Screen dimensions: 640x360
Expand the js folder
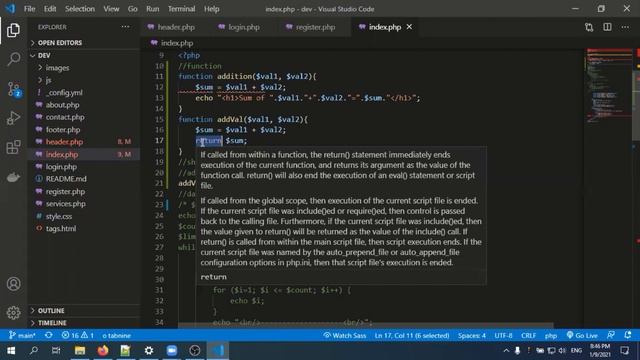(x=84, y=80)
